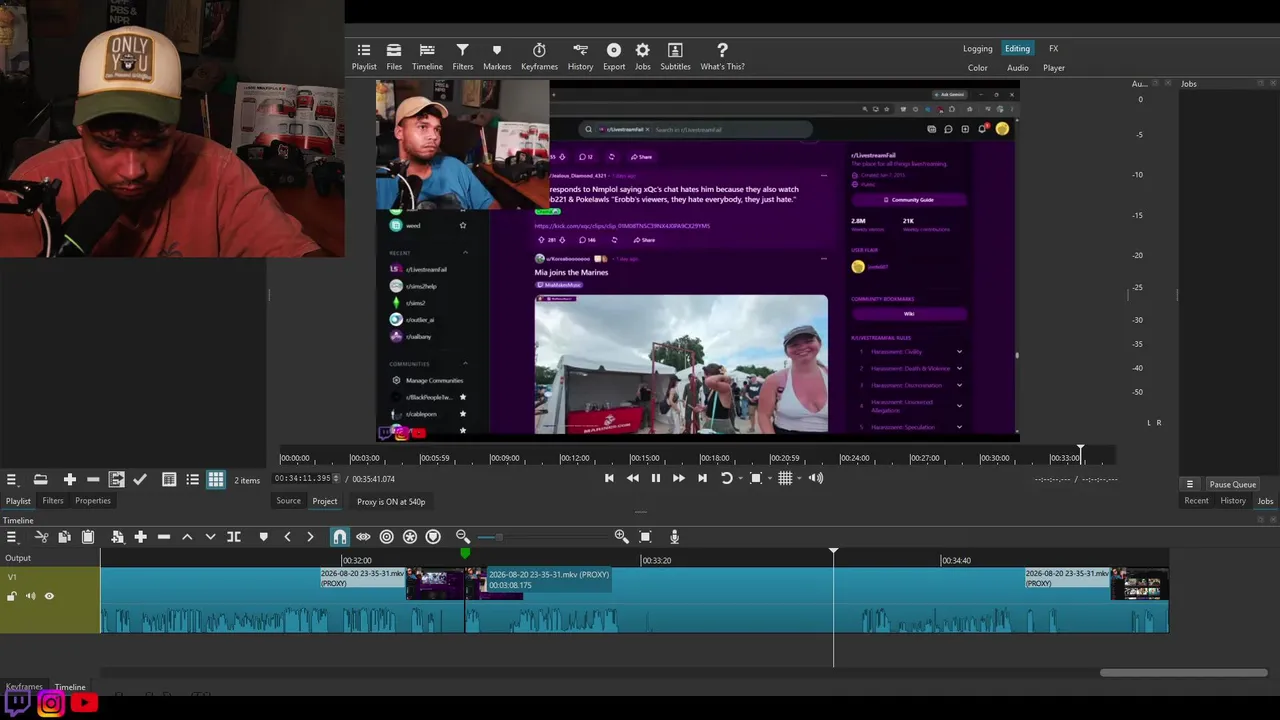Open the timeline hamburger menu
The height and width of the screenshot is (720, 1280).
pos(12,537)
